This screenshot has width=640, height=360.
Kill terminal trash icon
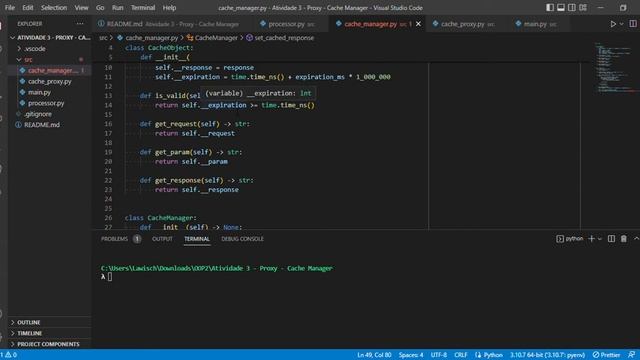pyautogui.click(x=624, y=239)
